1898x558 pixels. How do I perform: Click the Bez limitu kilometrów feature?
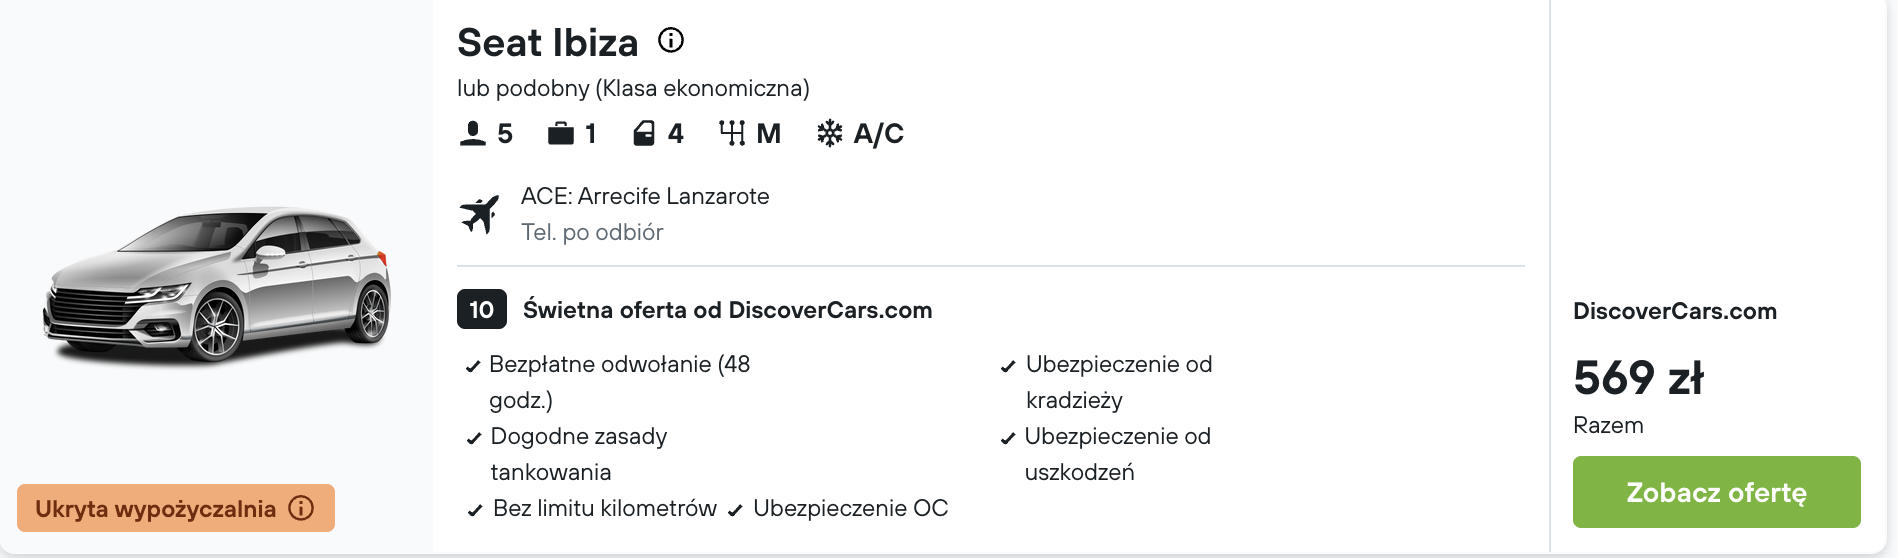[x=592, y=508]
